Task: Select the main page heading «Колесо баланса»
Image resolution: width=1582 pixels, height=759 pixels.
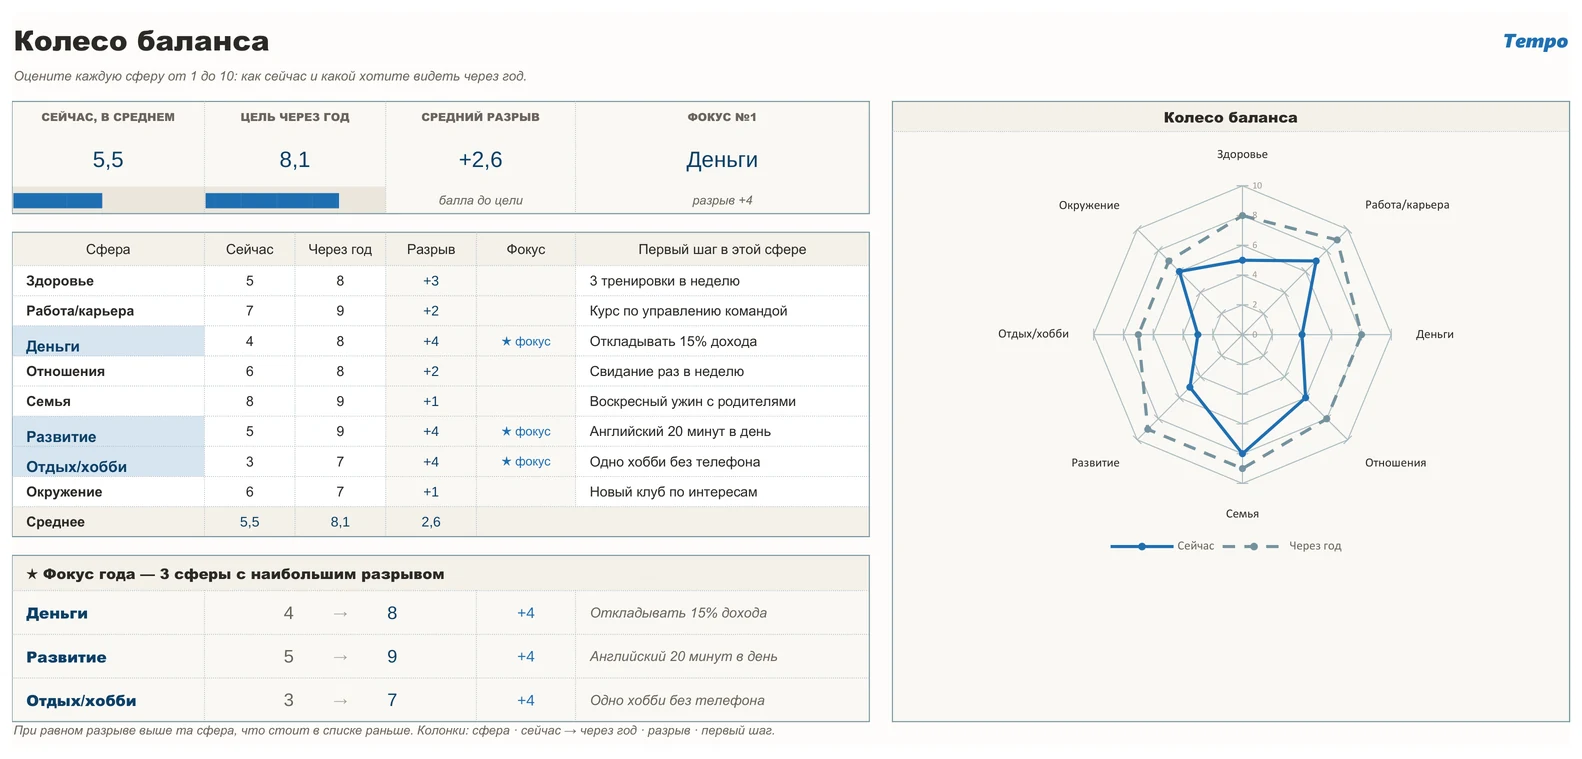Action: click(141, 41)
